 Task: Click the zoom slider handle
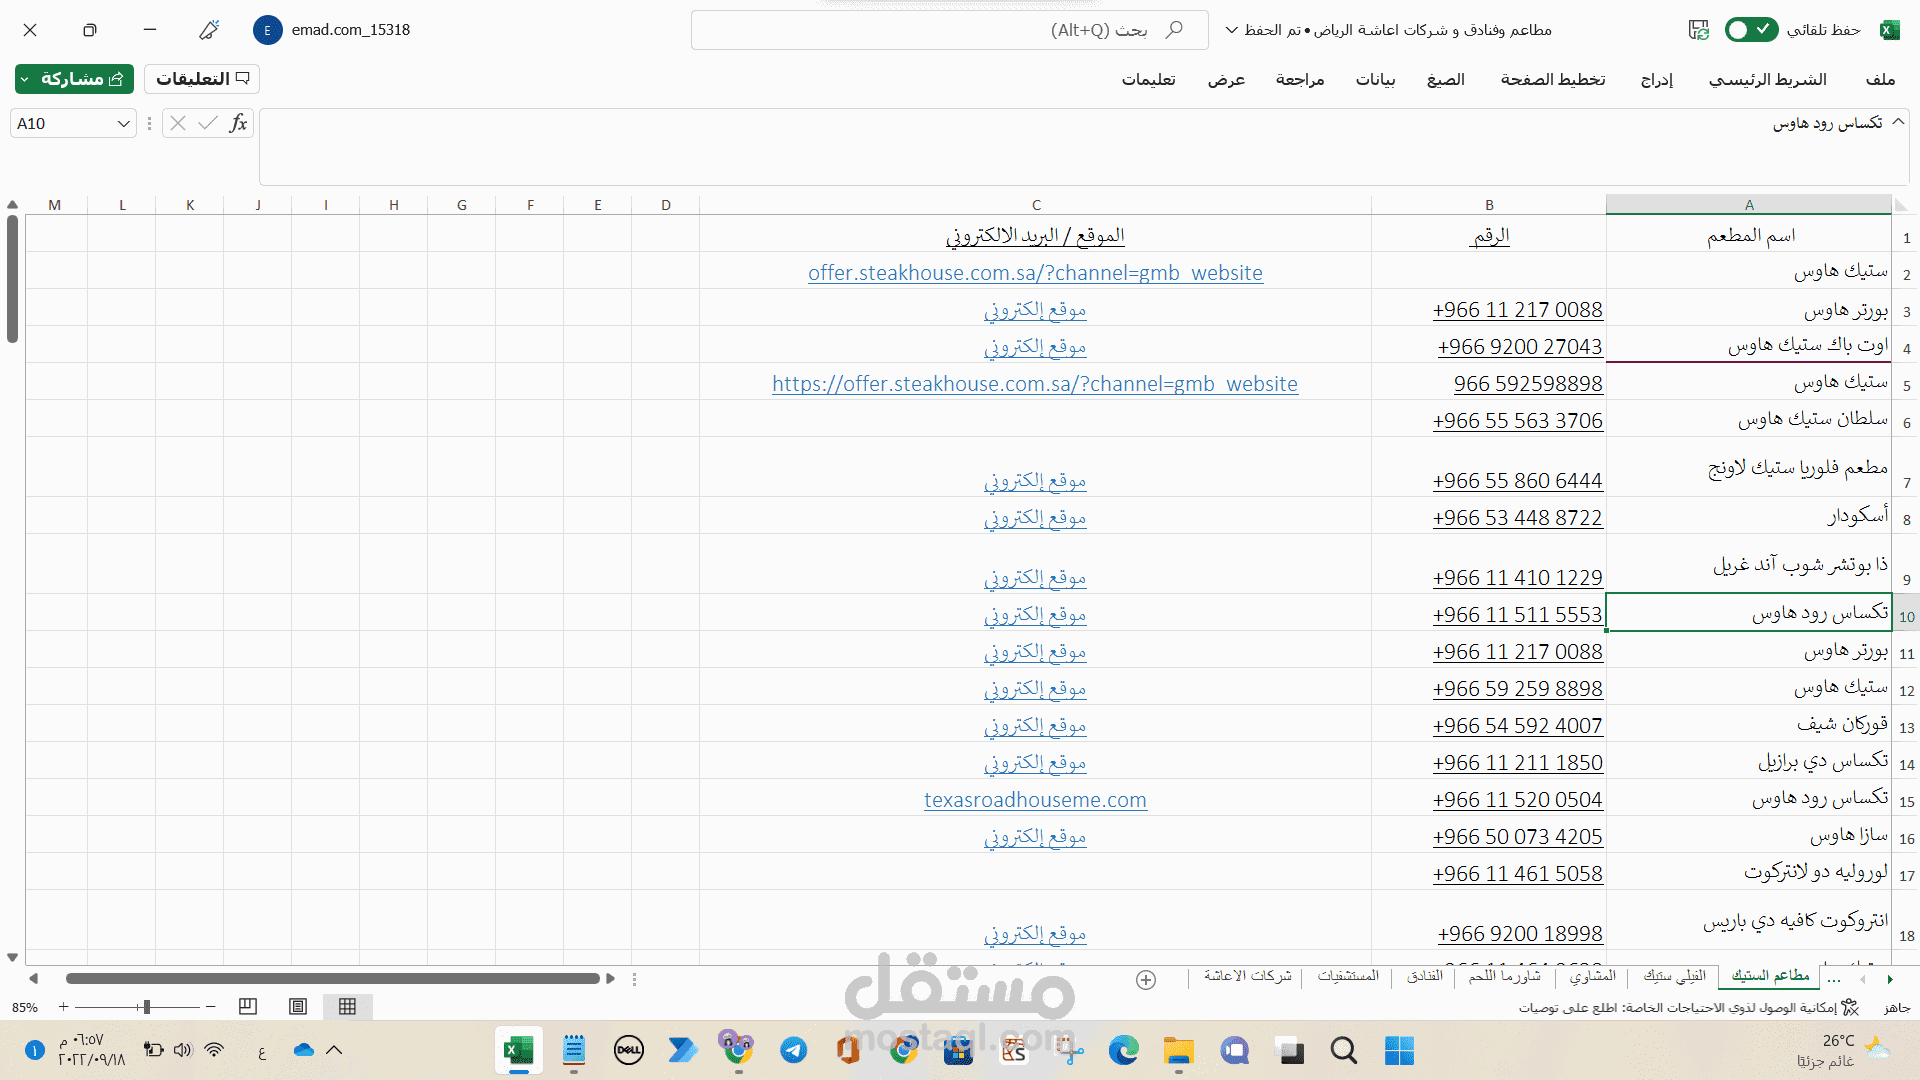[147, 1007]
